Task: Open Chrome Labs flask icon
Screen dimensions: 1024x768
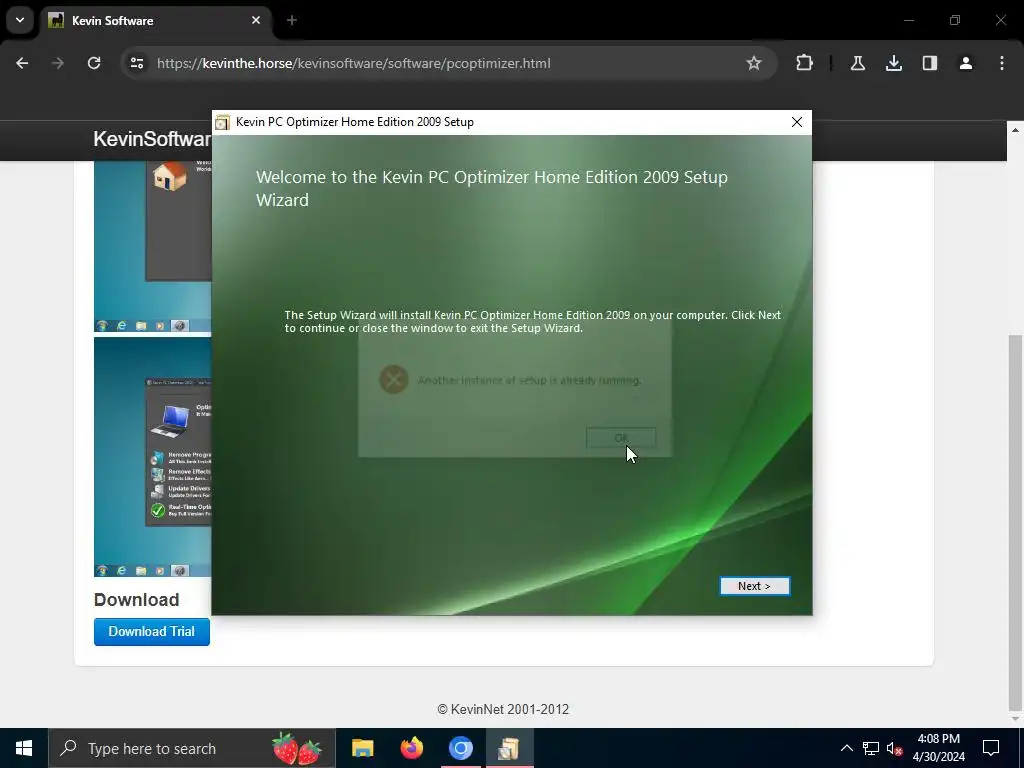Action: pyautogui.click(x=857, y=63)
